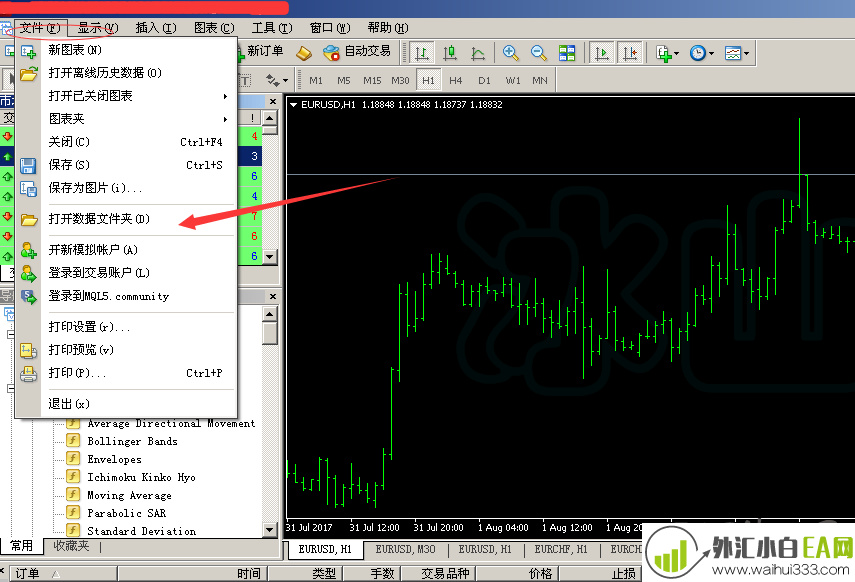This screenshot has height=582, width=855.
Task: Open the 工具 (Tools) menu
Action: 272,28
